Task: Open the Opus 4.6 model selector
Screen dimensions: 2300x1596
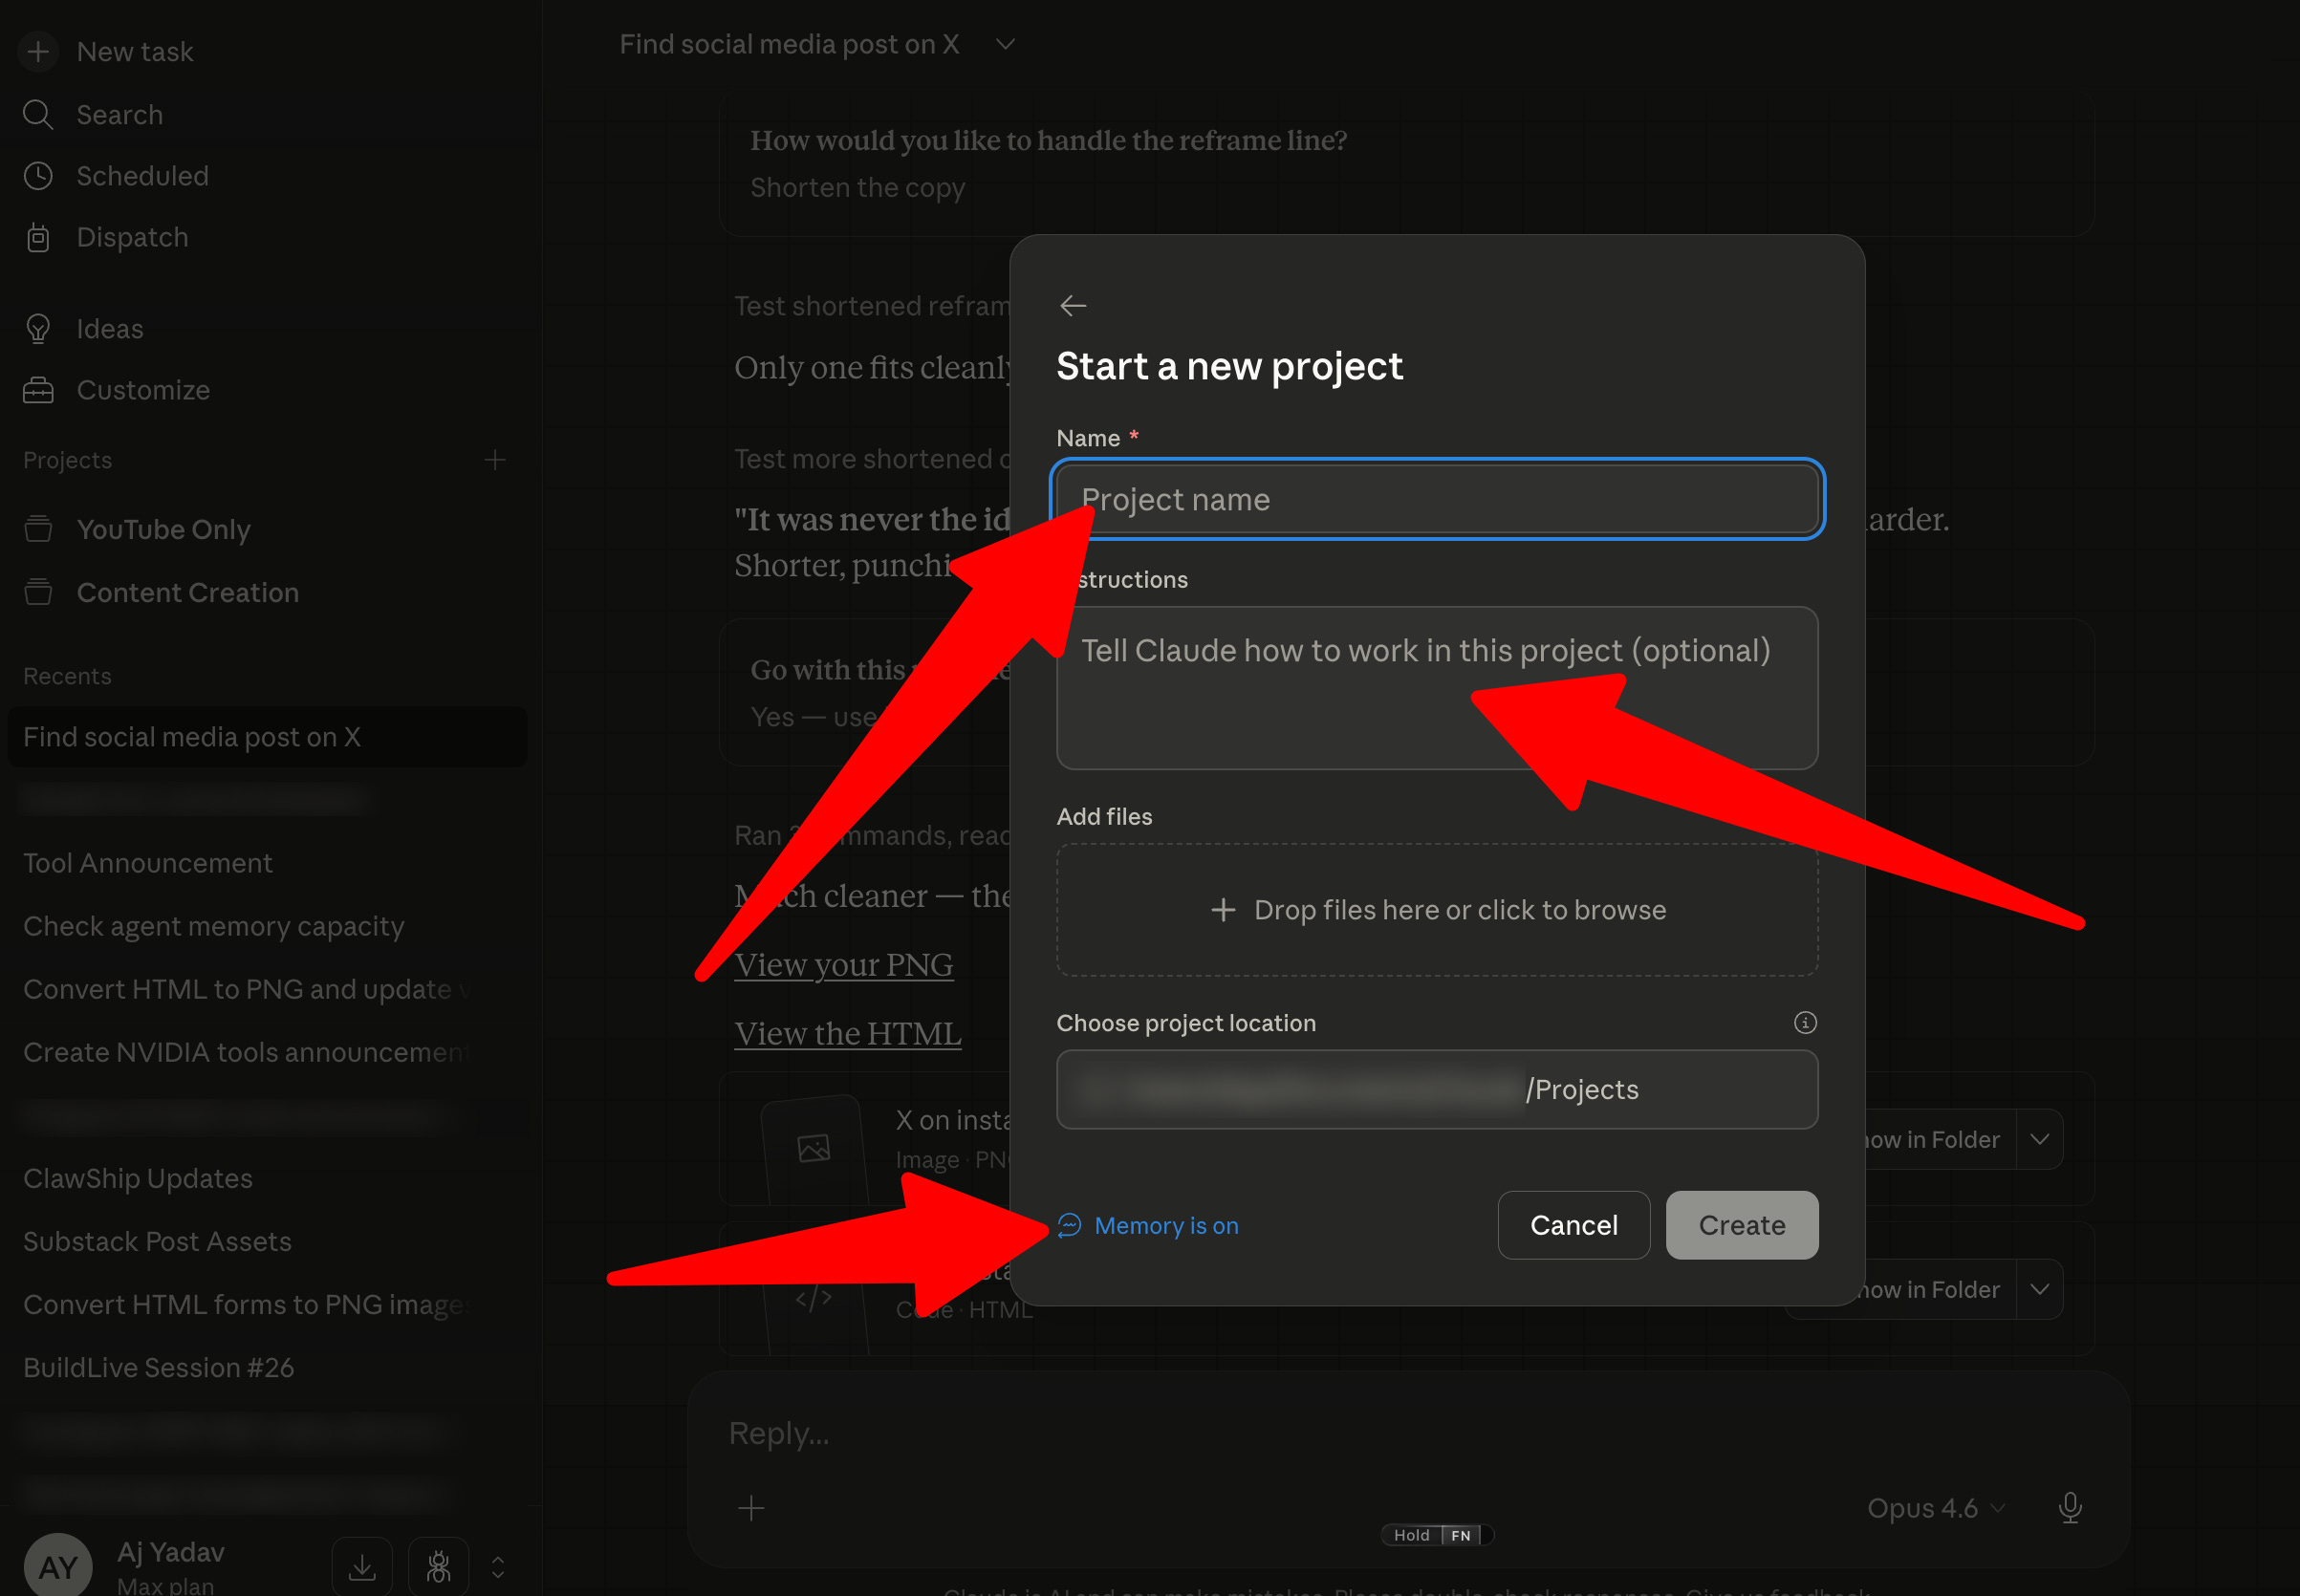Action: (x=1935, y=1507)
